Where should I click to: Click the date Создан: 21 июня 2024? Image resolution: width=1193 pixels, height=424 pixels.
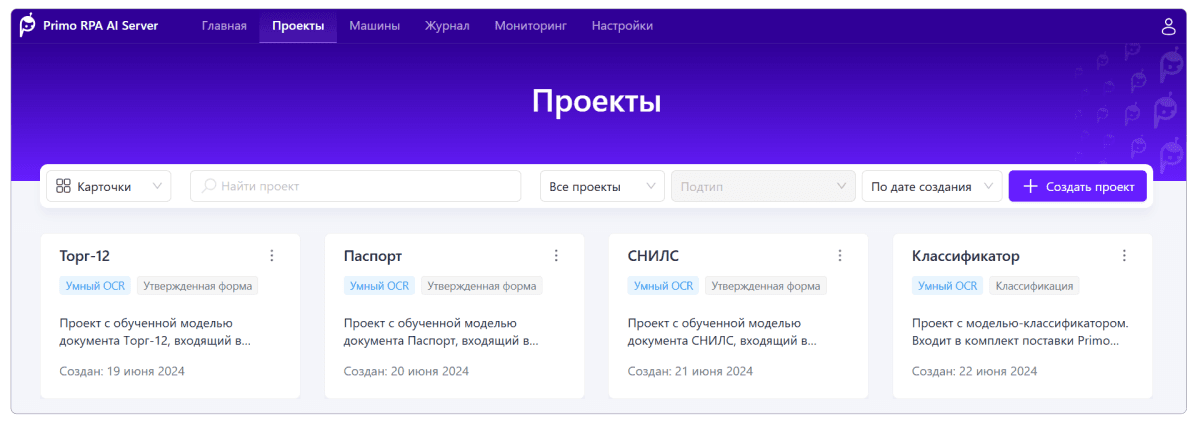click(690, 371)
